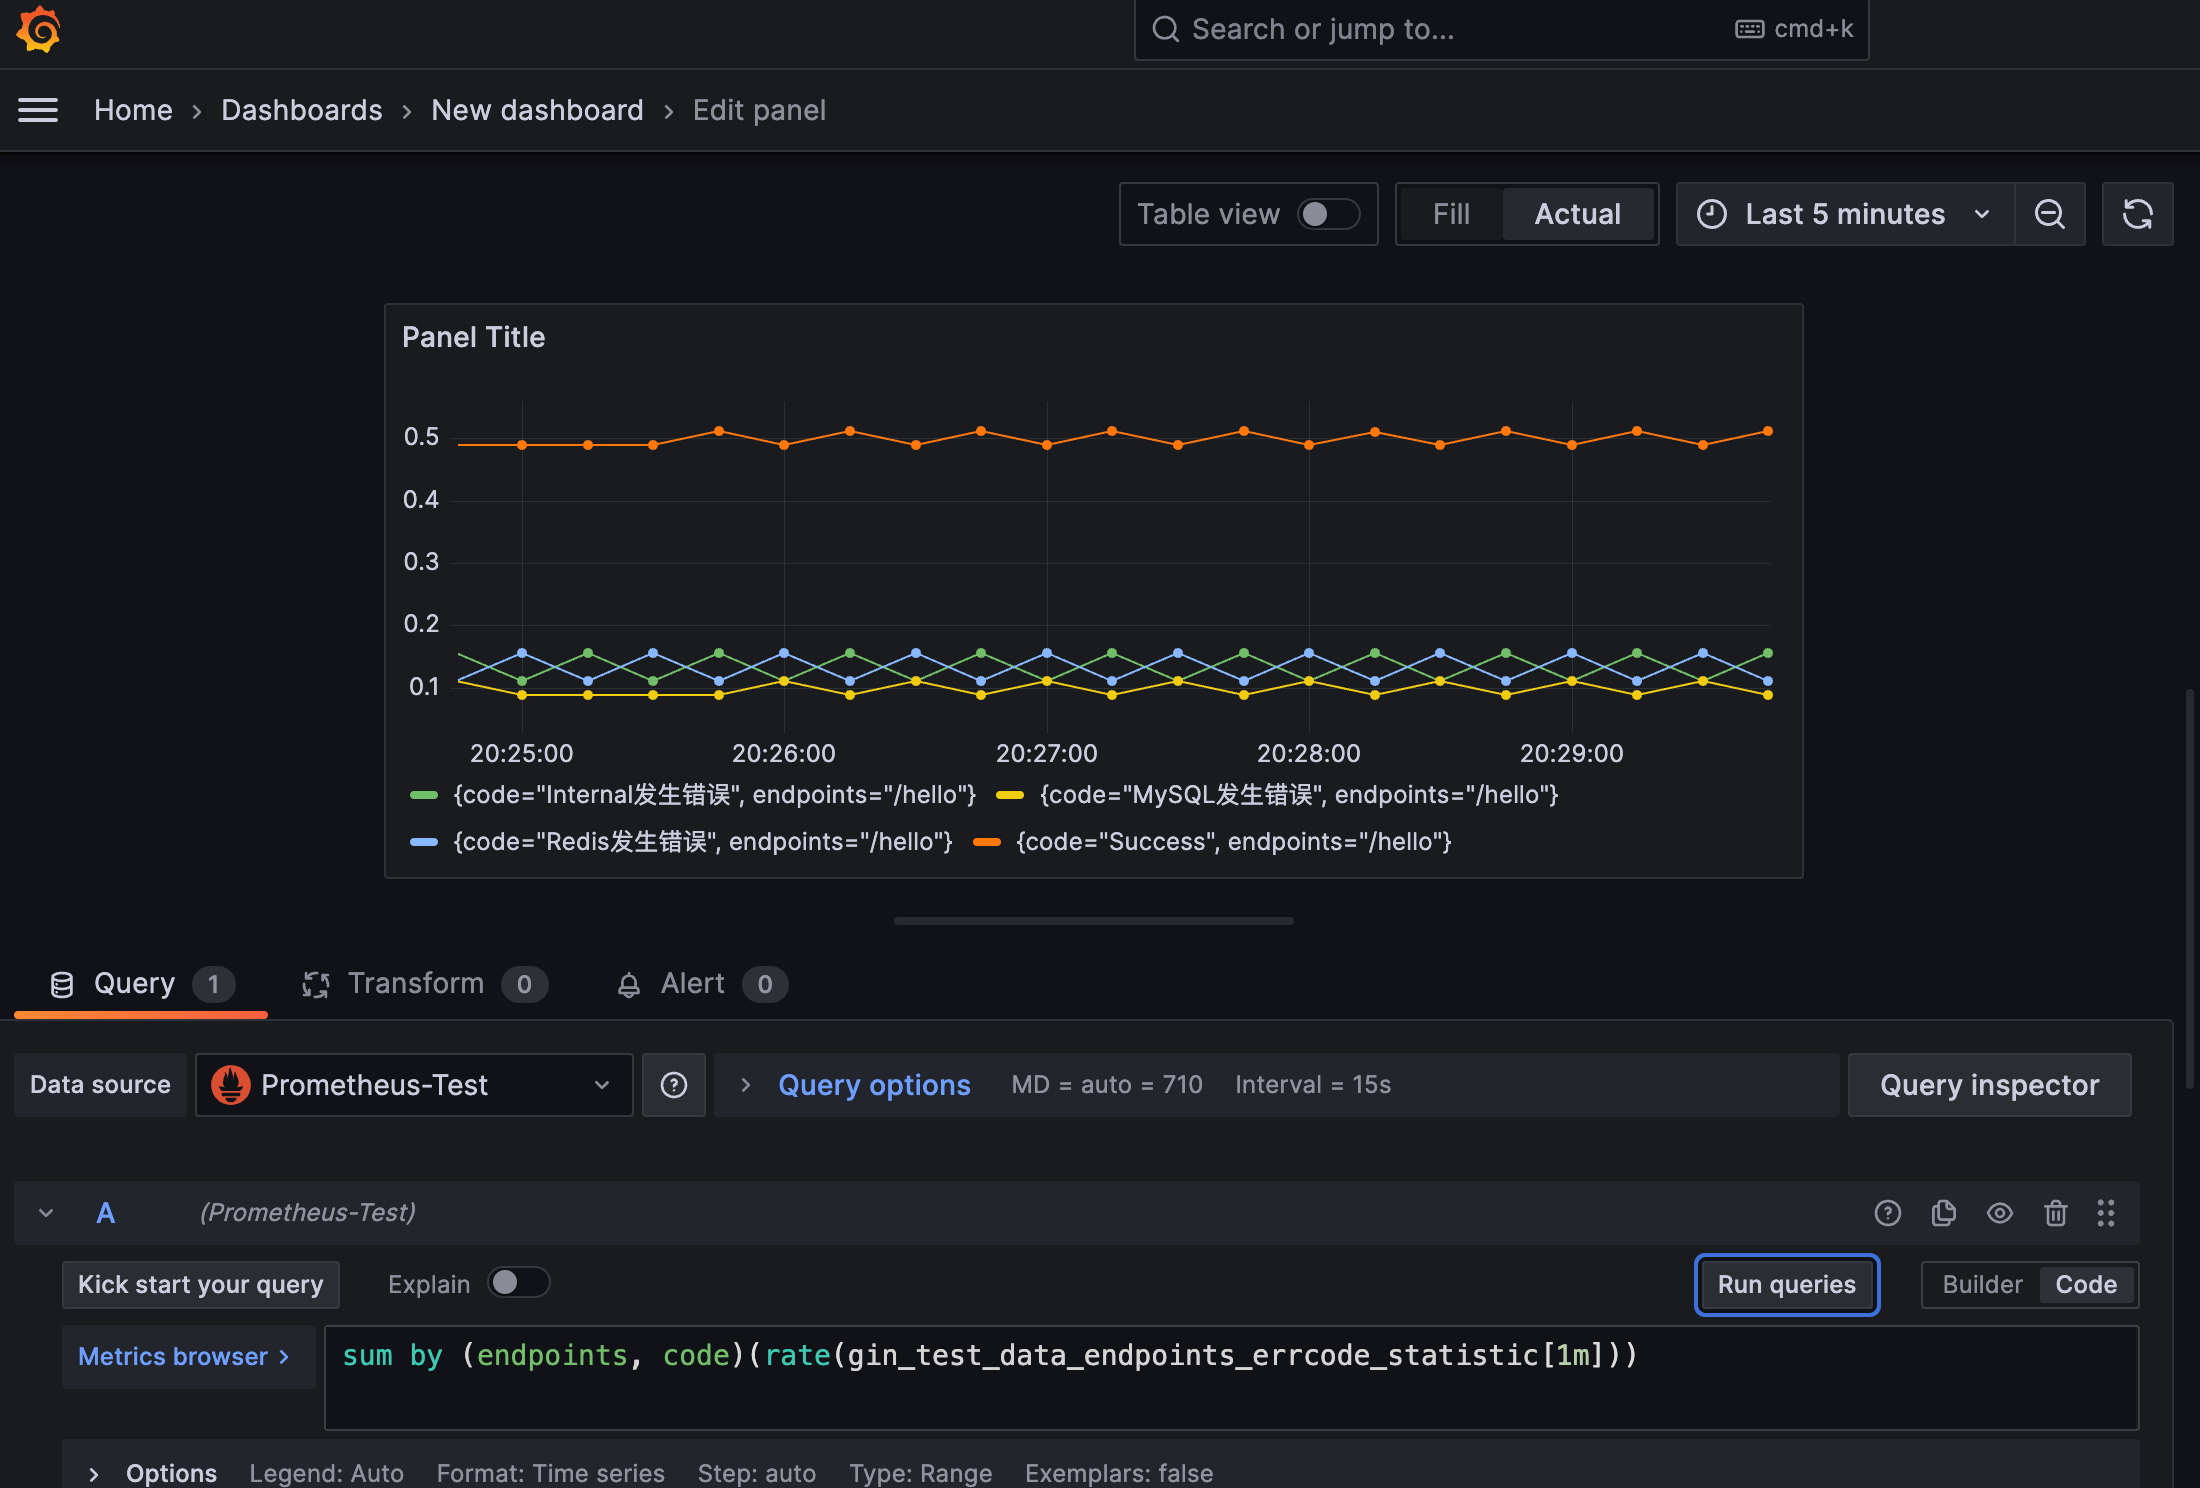This screenshot has height=1488, width=2200.
Task: Click Run queries button
Action: (x=1787, y=1285)
